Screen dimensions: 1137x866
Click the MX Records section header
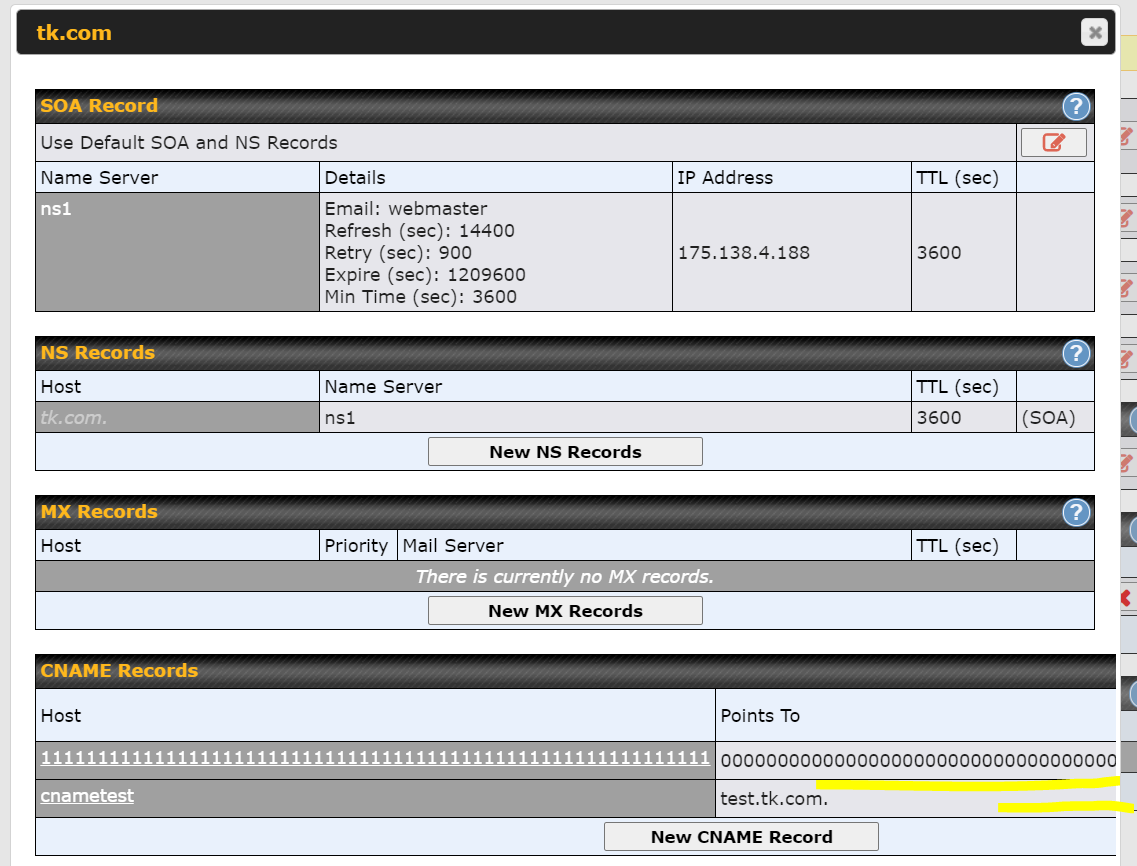(99, 512)
